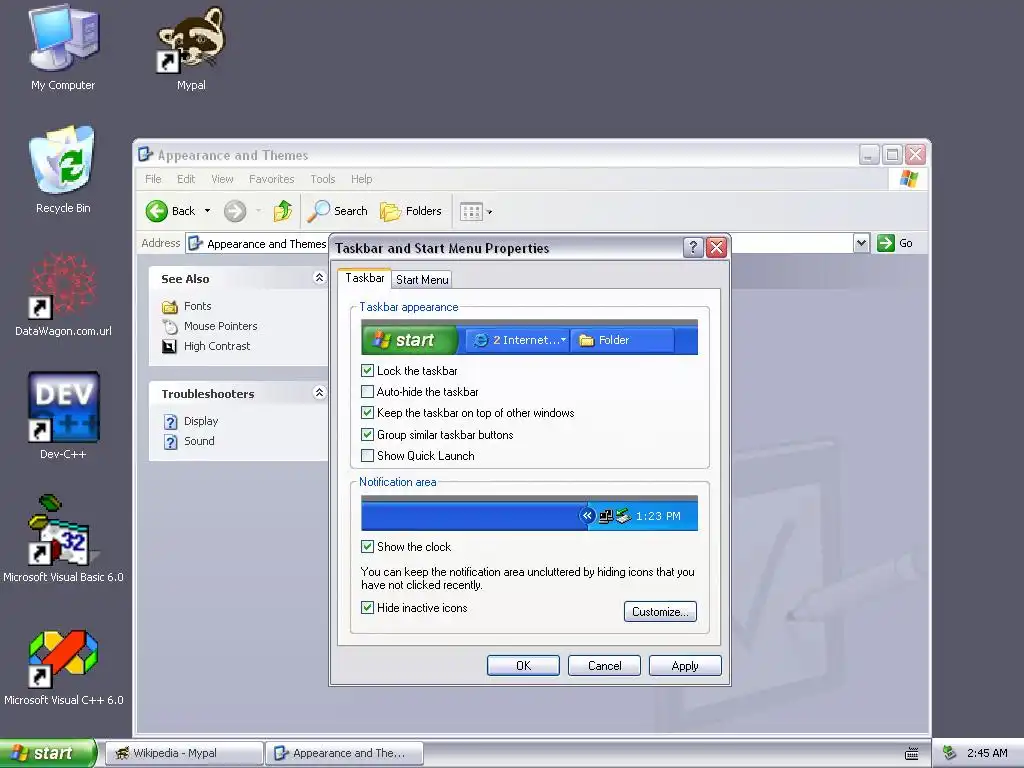The width and height of the screenshot is (1024, 768).
Task: Collapse the See Also panel
Action: [319, 278]
